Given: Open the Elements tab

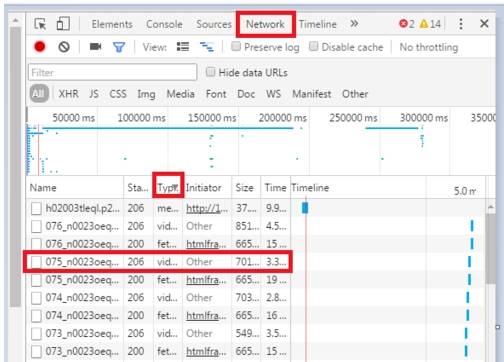Looking at the screenshot, I should coord(112,24).
